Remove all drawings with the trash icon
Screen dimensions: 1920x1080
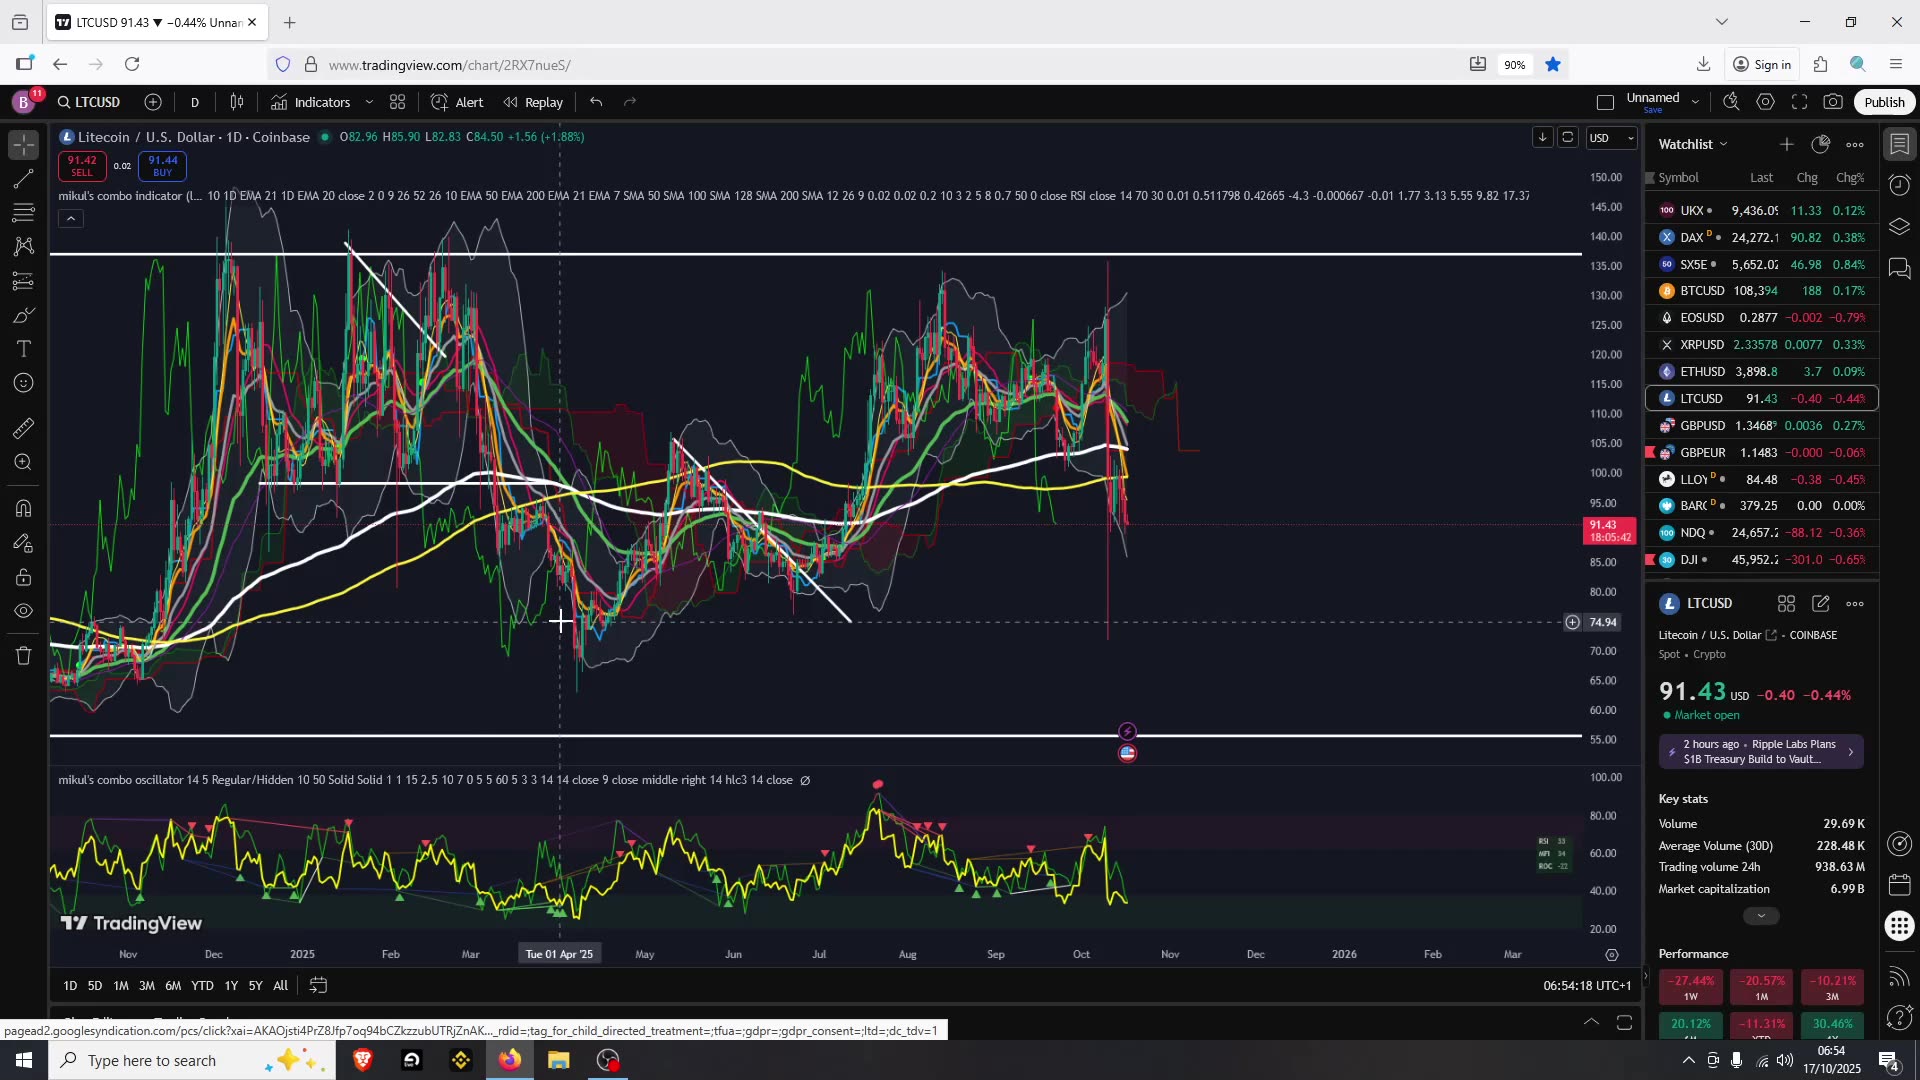tap(23, 655)
